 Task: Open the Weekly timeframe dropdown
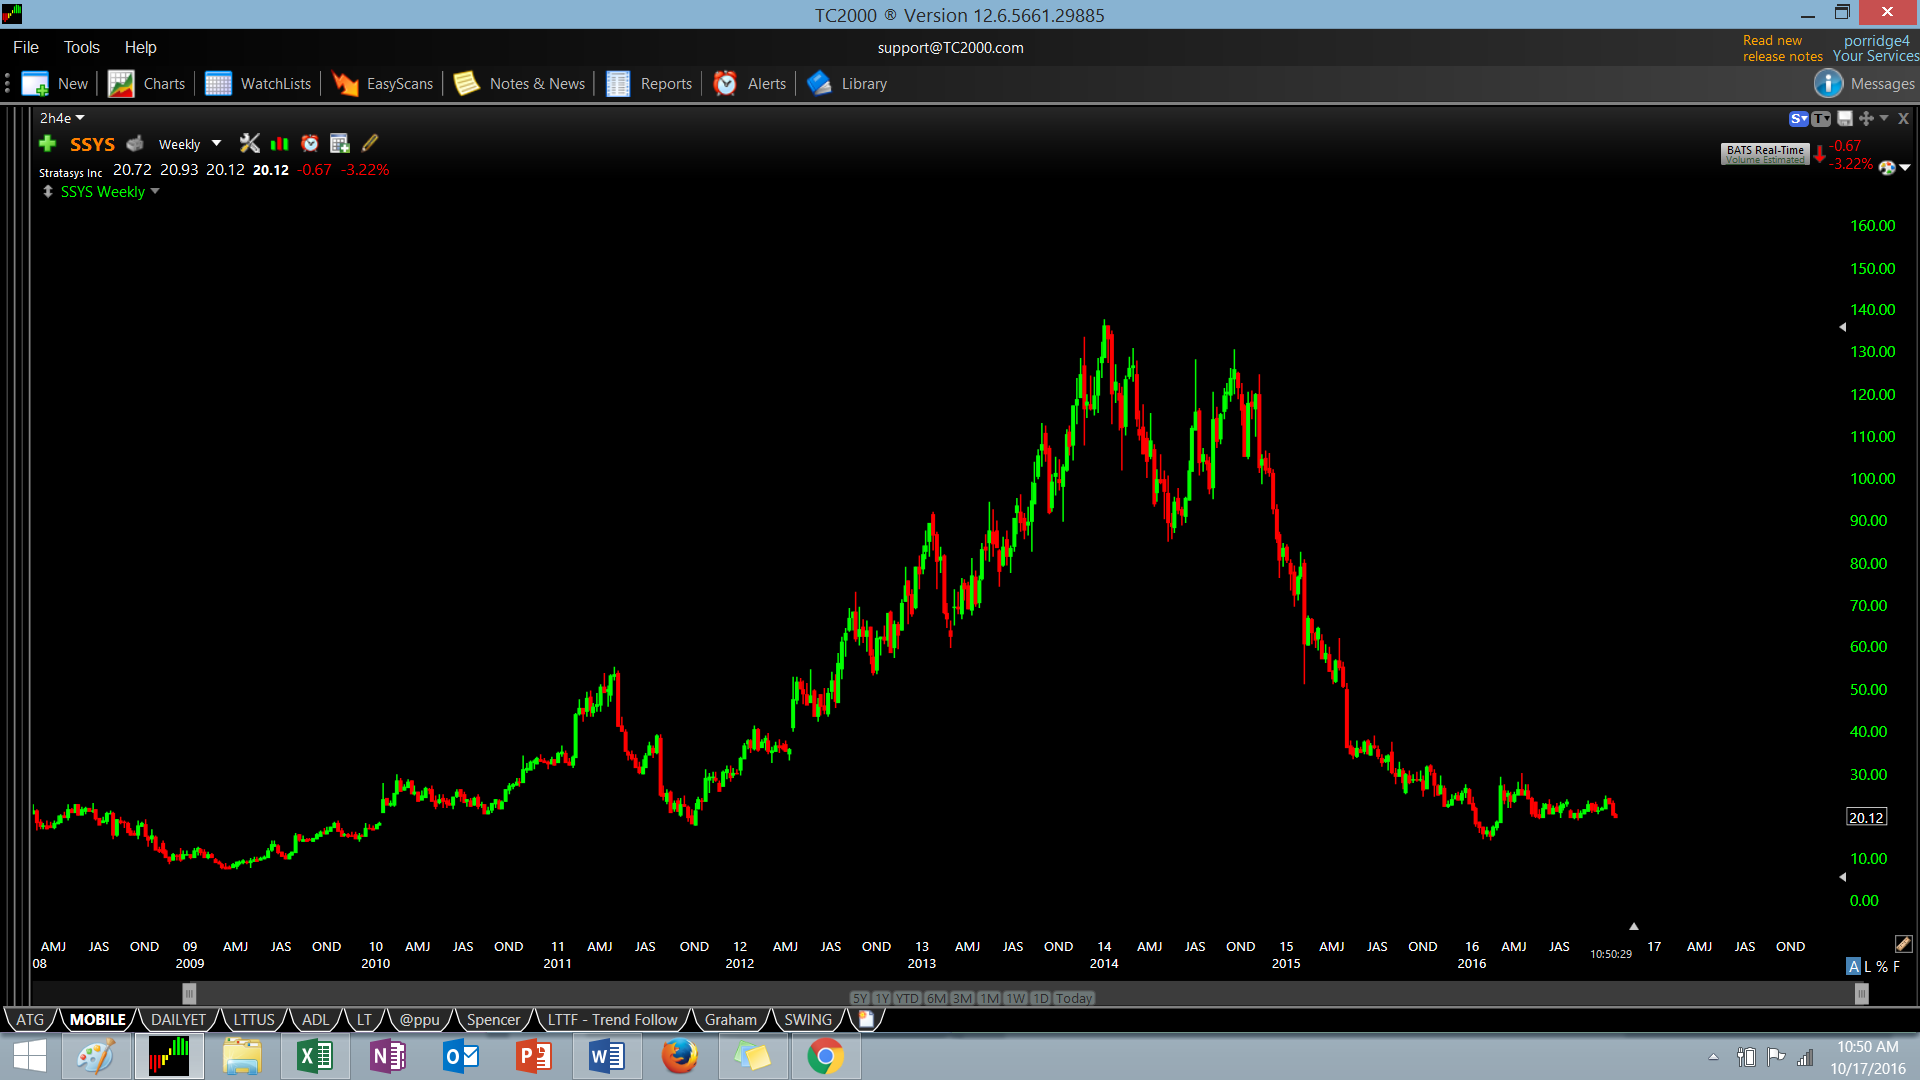(190, 144)
